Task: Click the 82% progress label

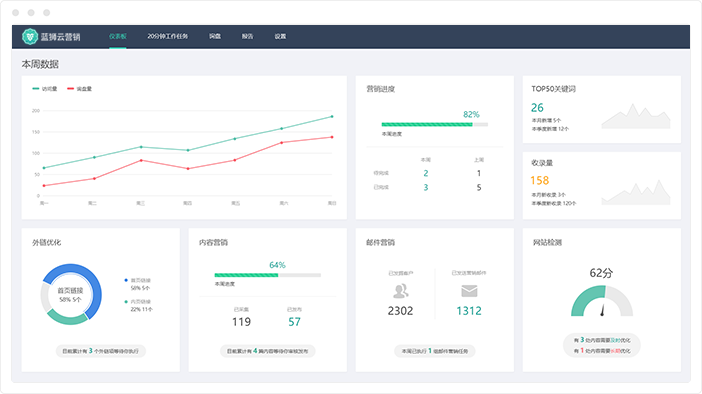Action: (x=471, y=114)
